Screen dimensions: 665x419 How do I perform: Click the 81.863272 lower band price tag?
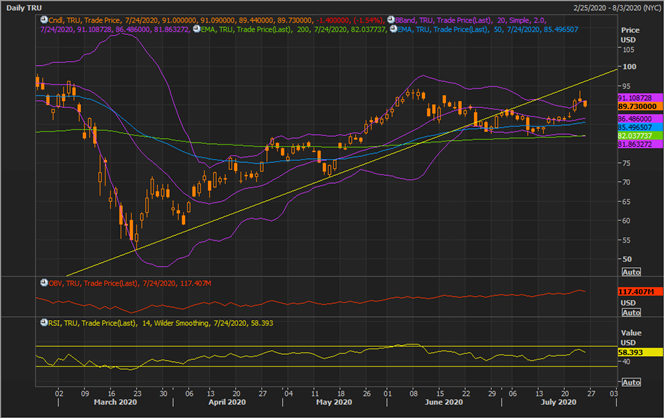point(640,144)
